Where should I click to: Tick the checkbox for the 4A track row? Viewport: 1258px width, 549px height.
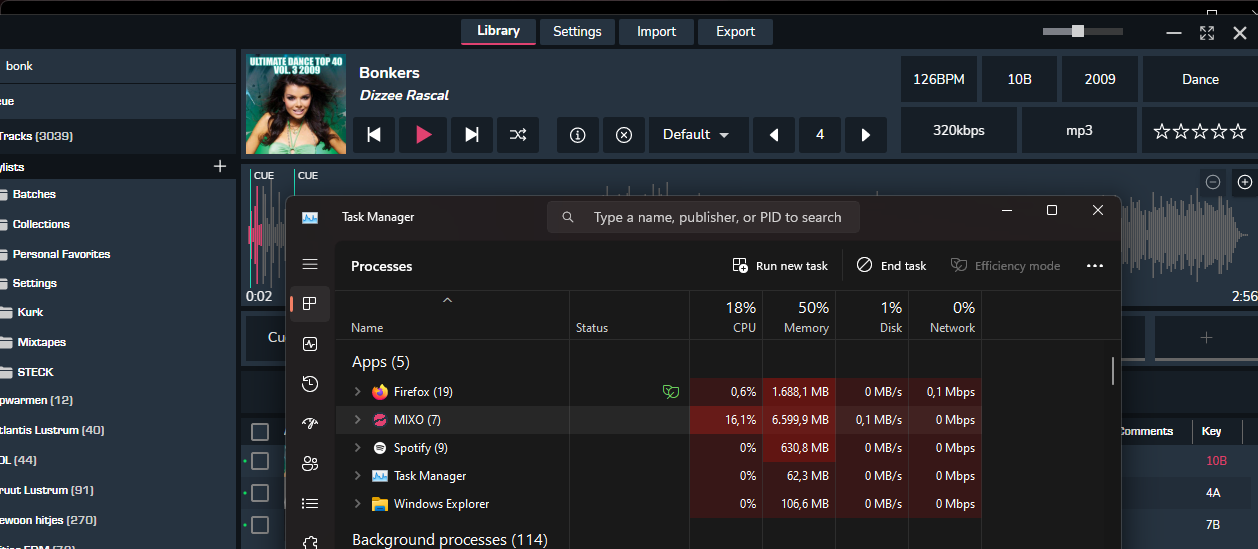pyautogui.click(x=260, y=493)
